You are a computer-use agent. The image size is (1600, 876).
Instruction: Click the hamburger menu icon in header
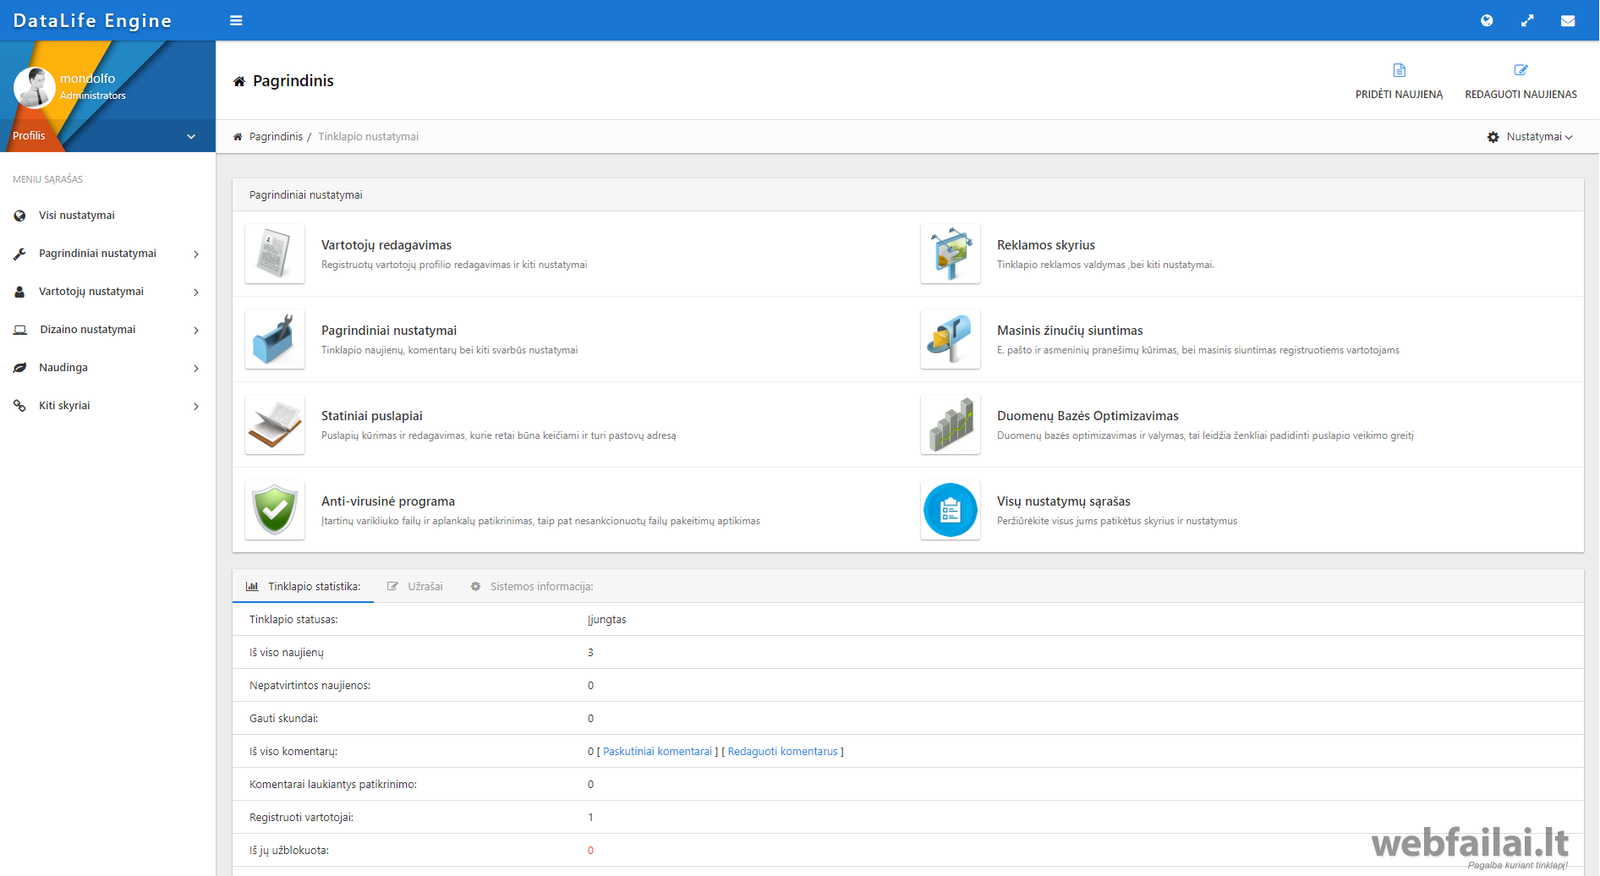click(x=236, y=20)
